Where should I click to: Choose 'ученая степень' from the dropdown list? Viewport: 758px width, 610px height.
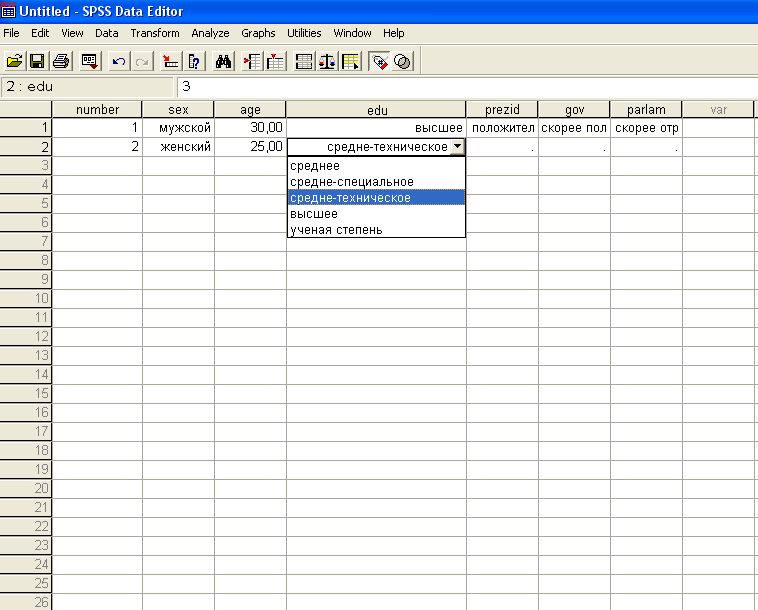pos(376,230)
